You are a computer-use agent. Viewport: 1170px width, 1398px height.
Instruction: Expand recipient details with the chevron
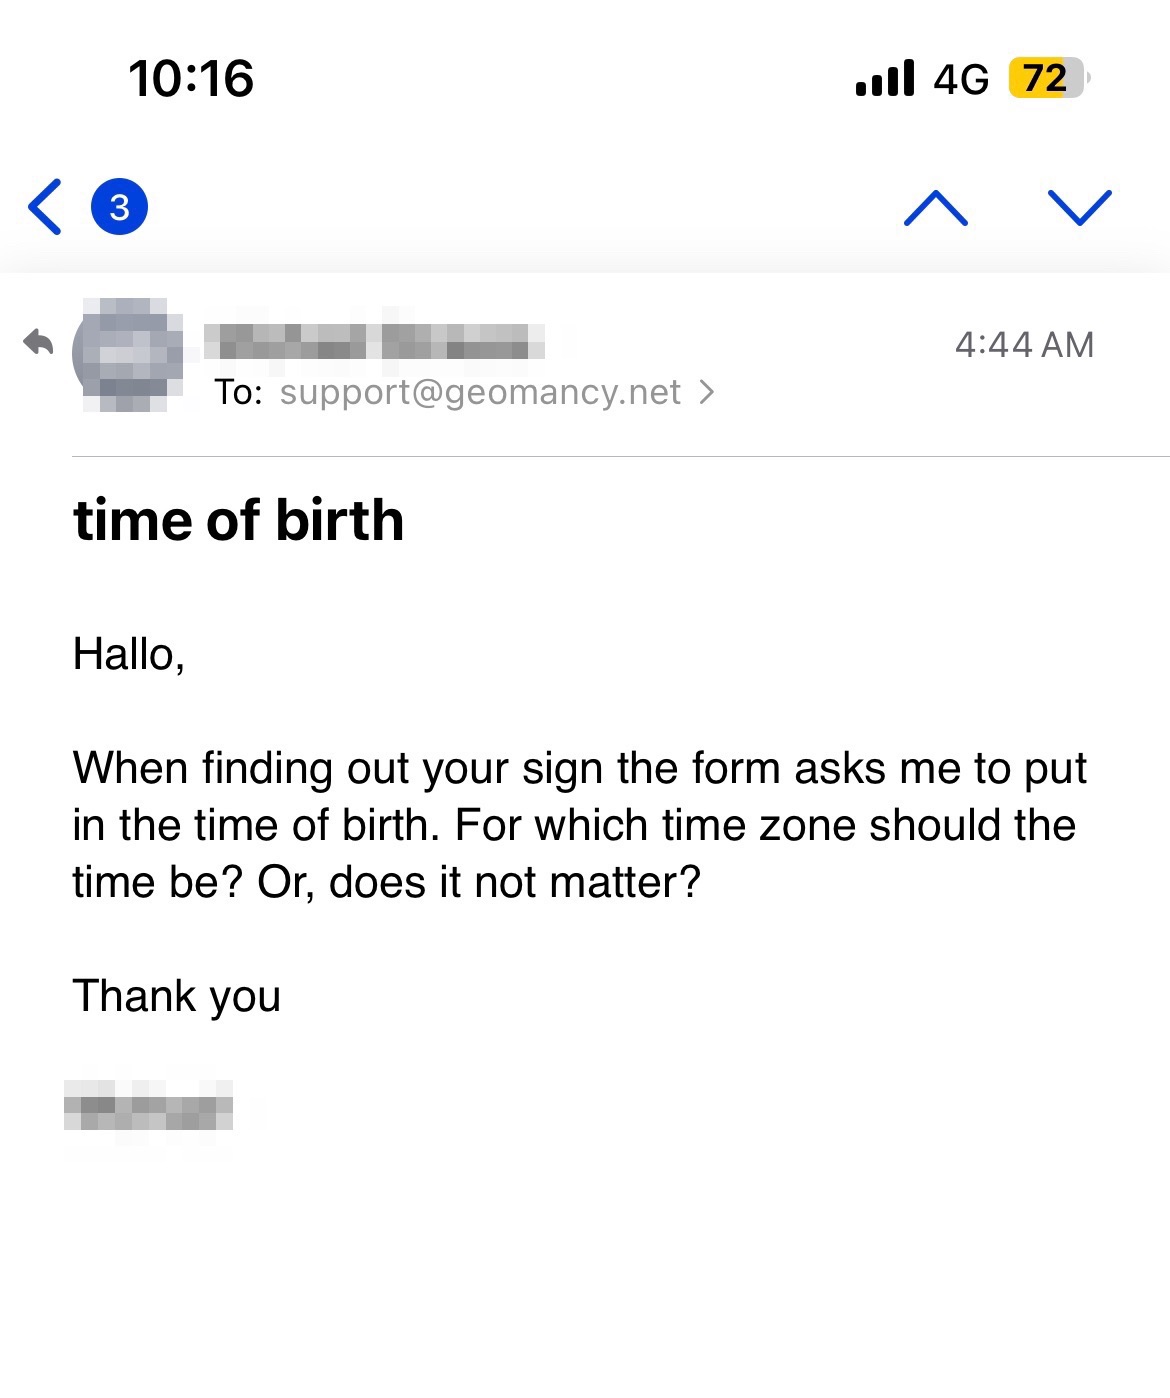point(708,392)
